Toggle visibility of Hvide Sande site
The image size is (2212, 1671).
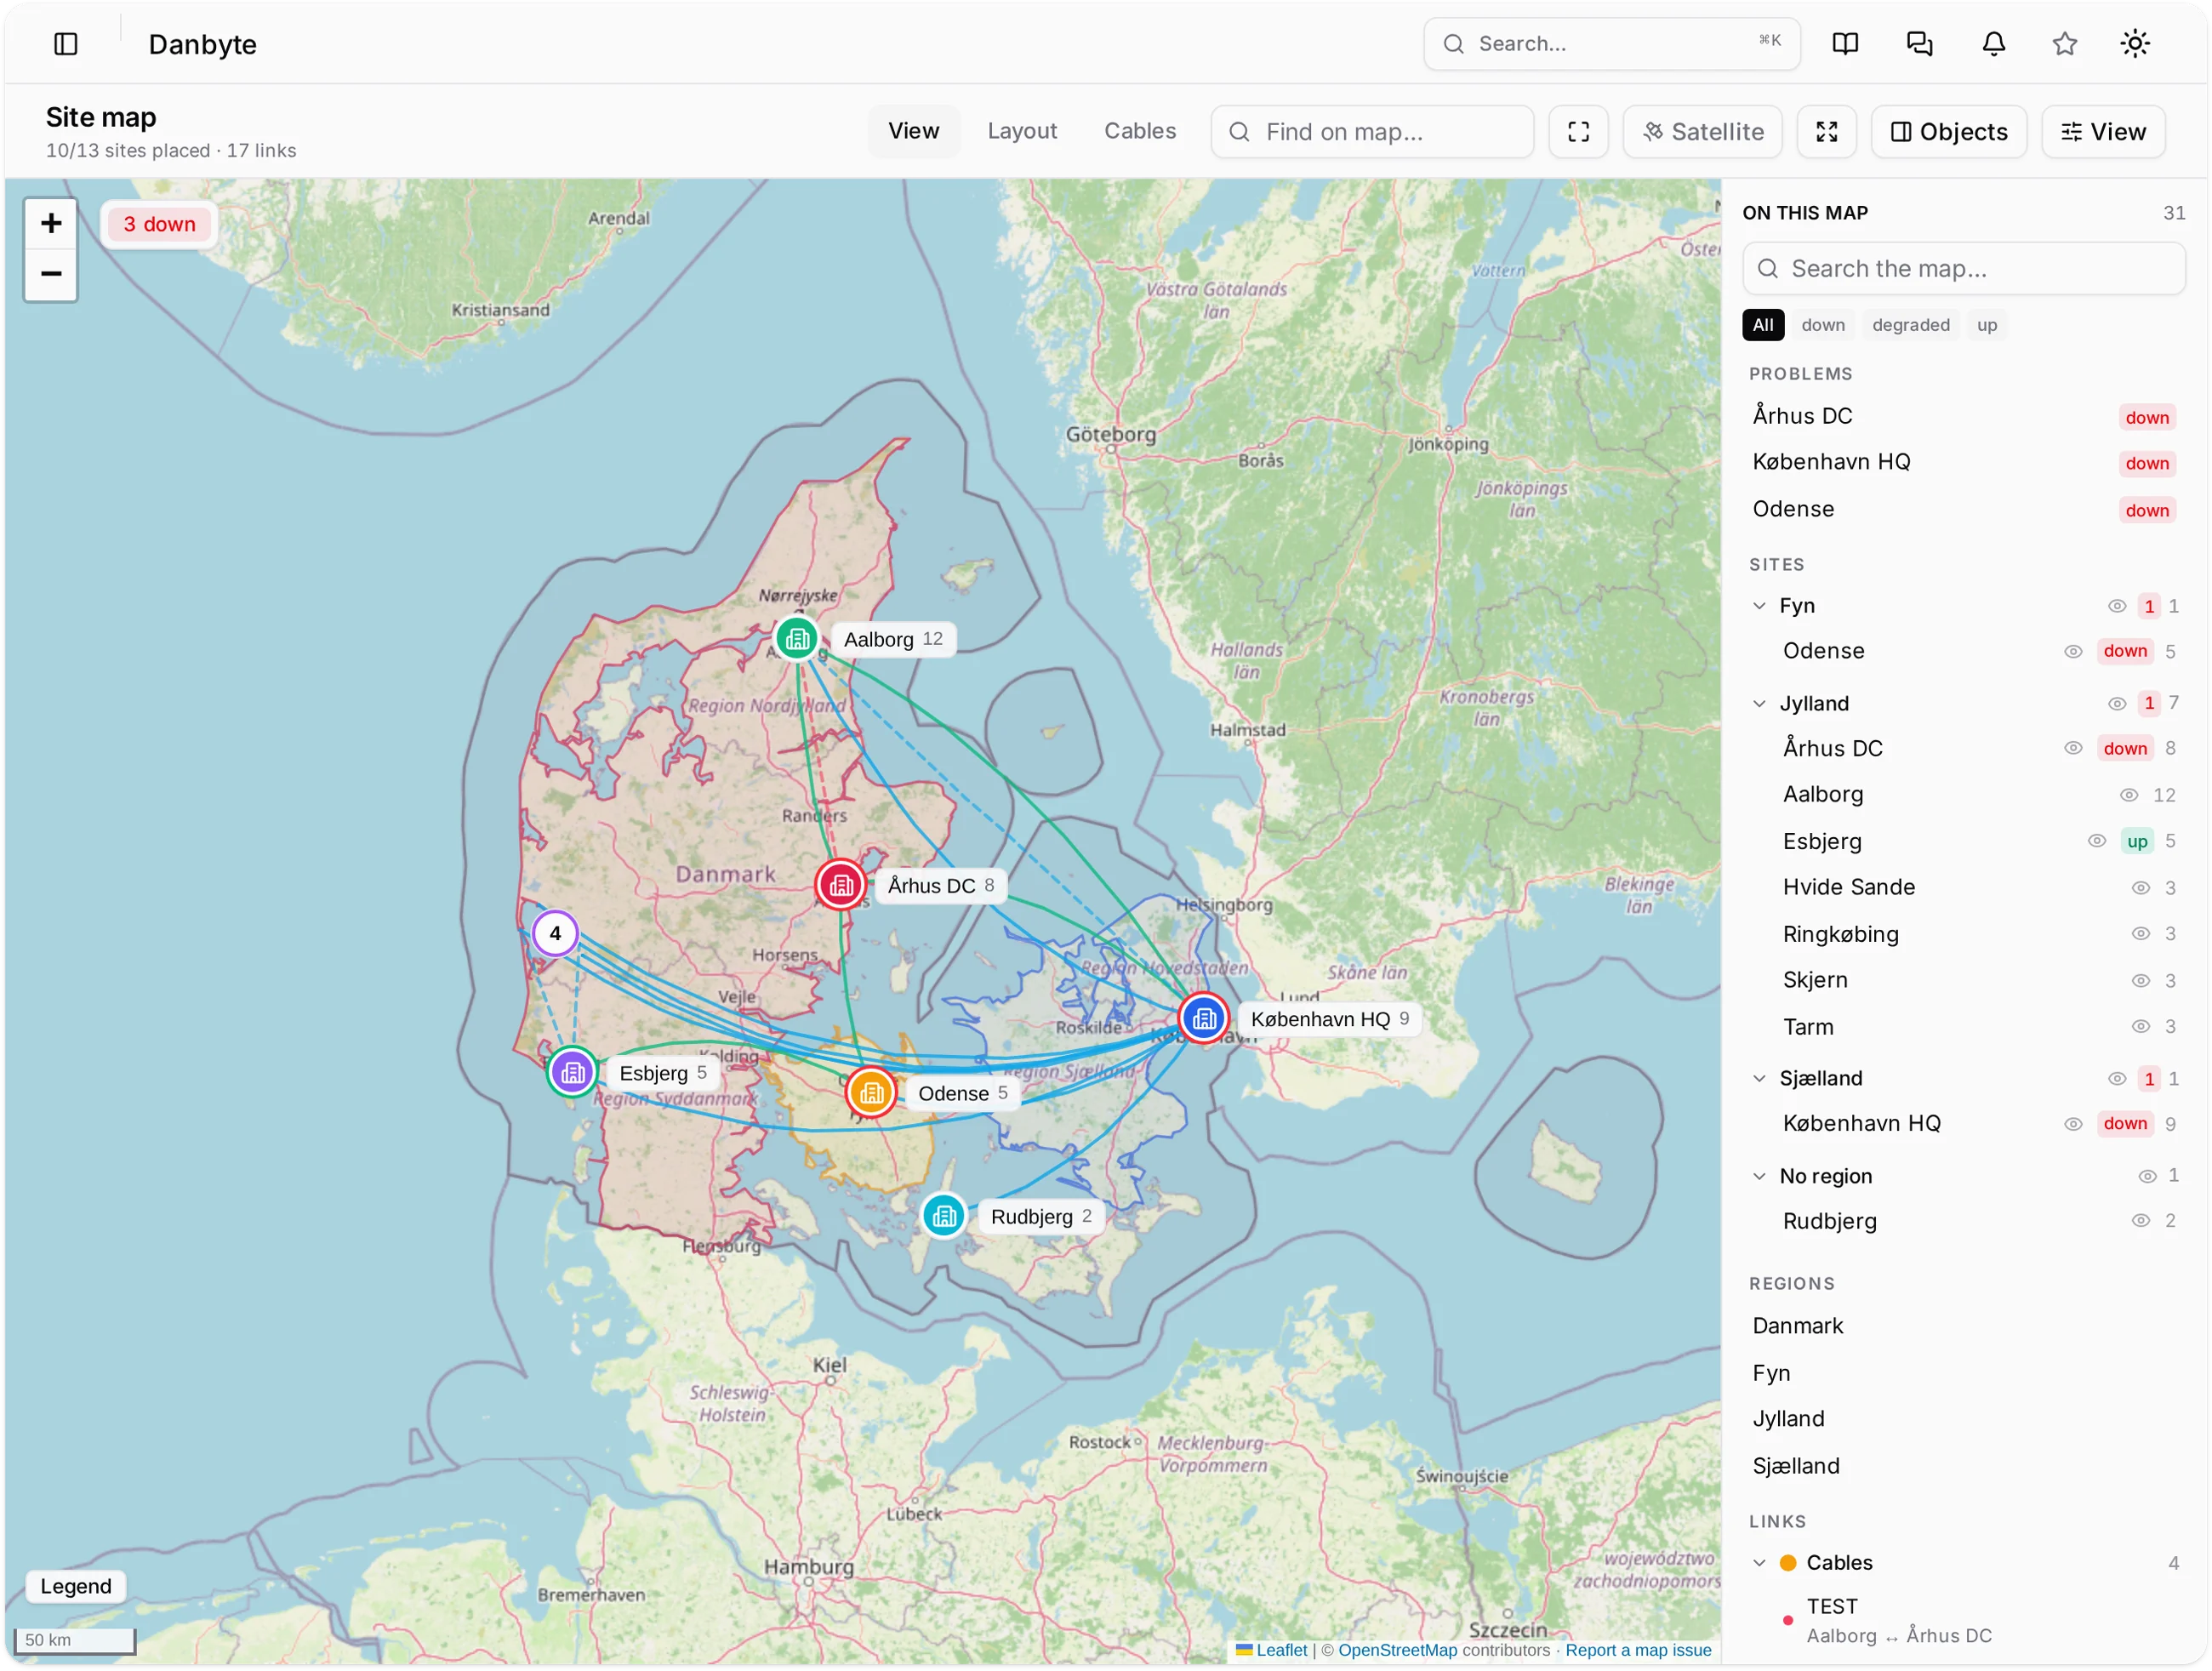coord(2140,888)
